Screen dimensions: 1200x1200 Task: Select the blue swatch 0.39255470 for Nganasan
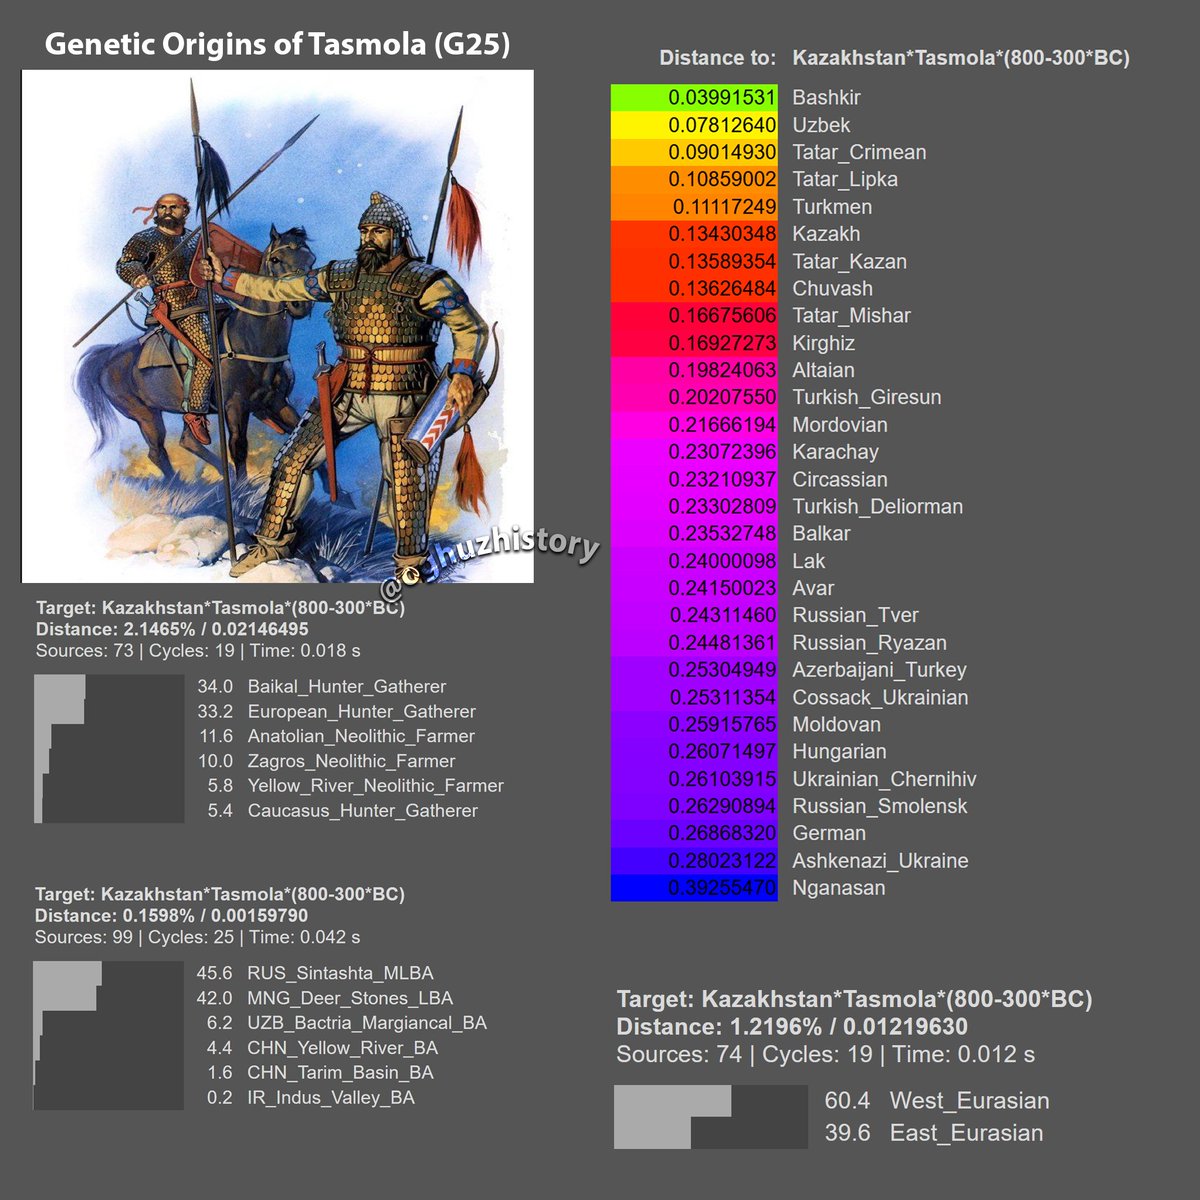[694, 888]
